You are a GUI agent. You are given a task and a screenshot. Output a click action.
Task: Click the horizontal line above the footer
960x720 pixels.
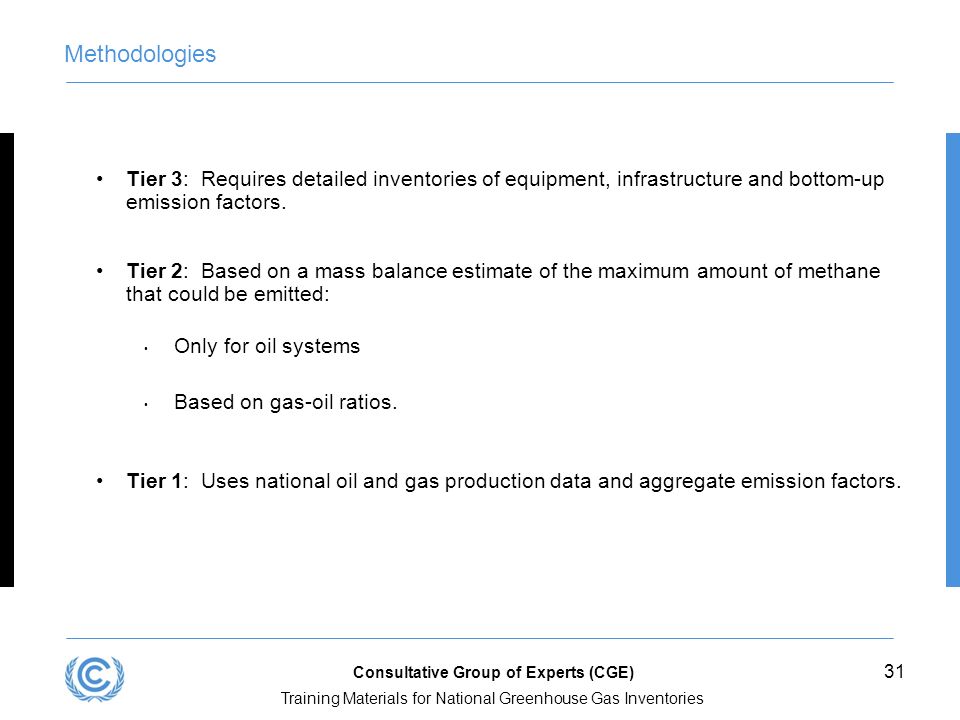point(479,638)
